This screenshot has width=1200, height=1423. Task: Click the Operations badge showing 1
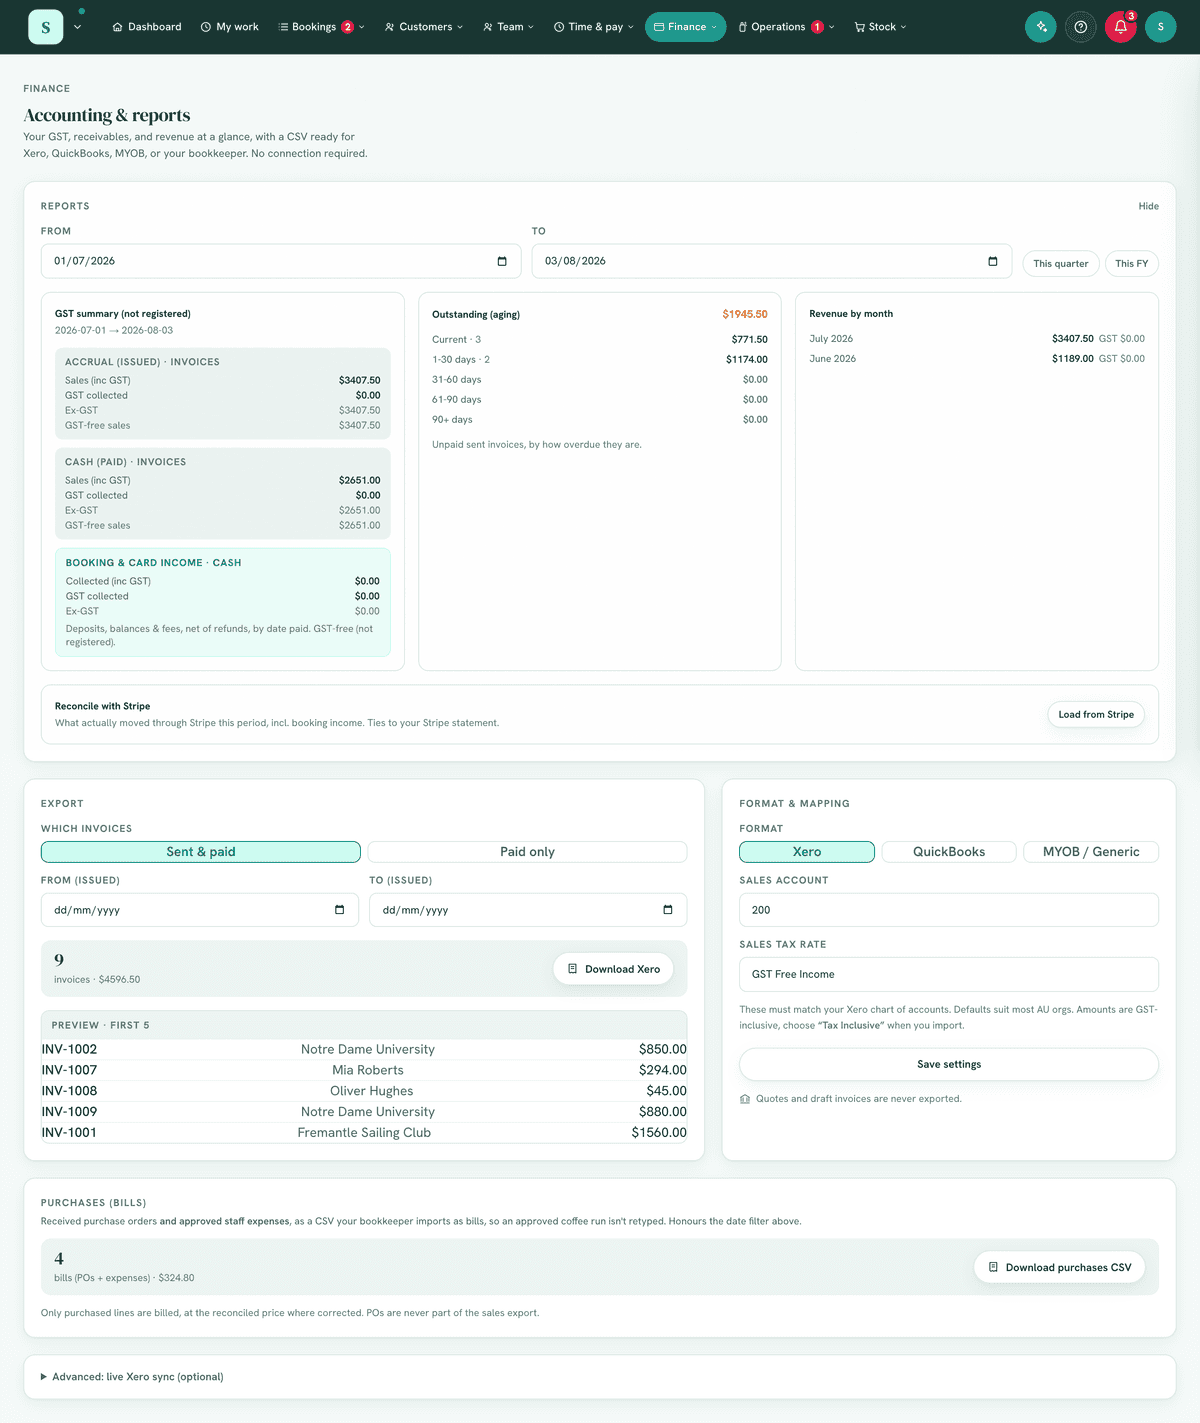[x=818, y=27]
